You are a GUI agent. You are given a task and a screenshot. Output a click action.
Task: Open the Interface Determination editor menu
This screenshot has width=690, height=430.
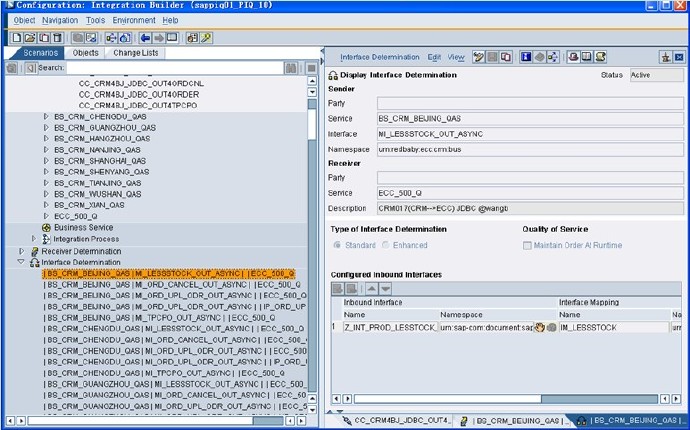tap(380, 57)
